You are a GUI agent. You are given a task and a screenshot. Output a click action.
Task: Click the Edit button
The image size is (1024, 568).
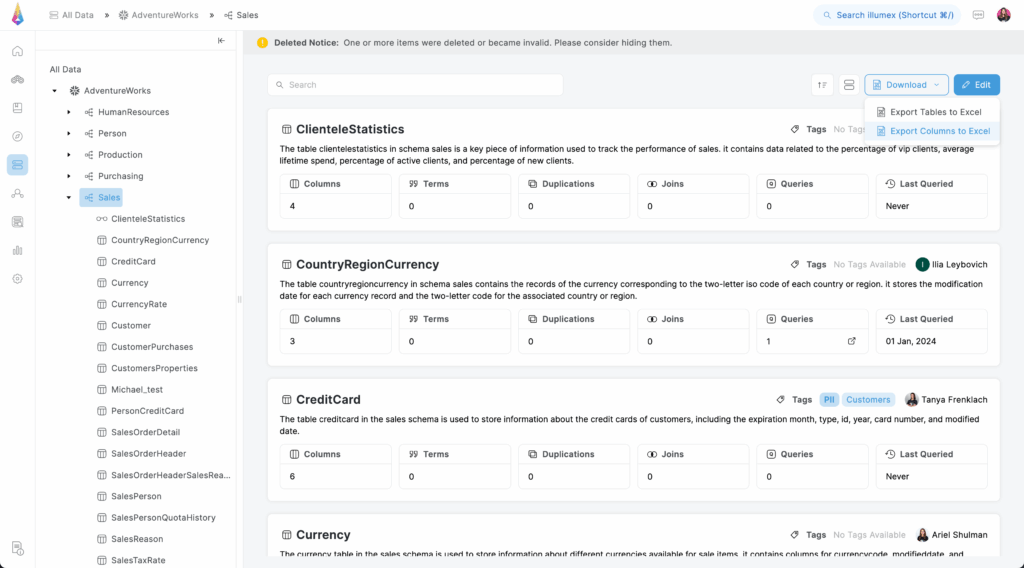(976, 85)
